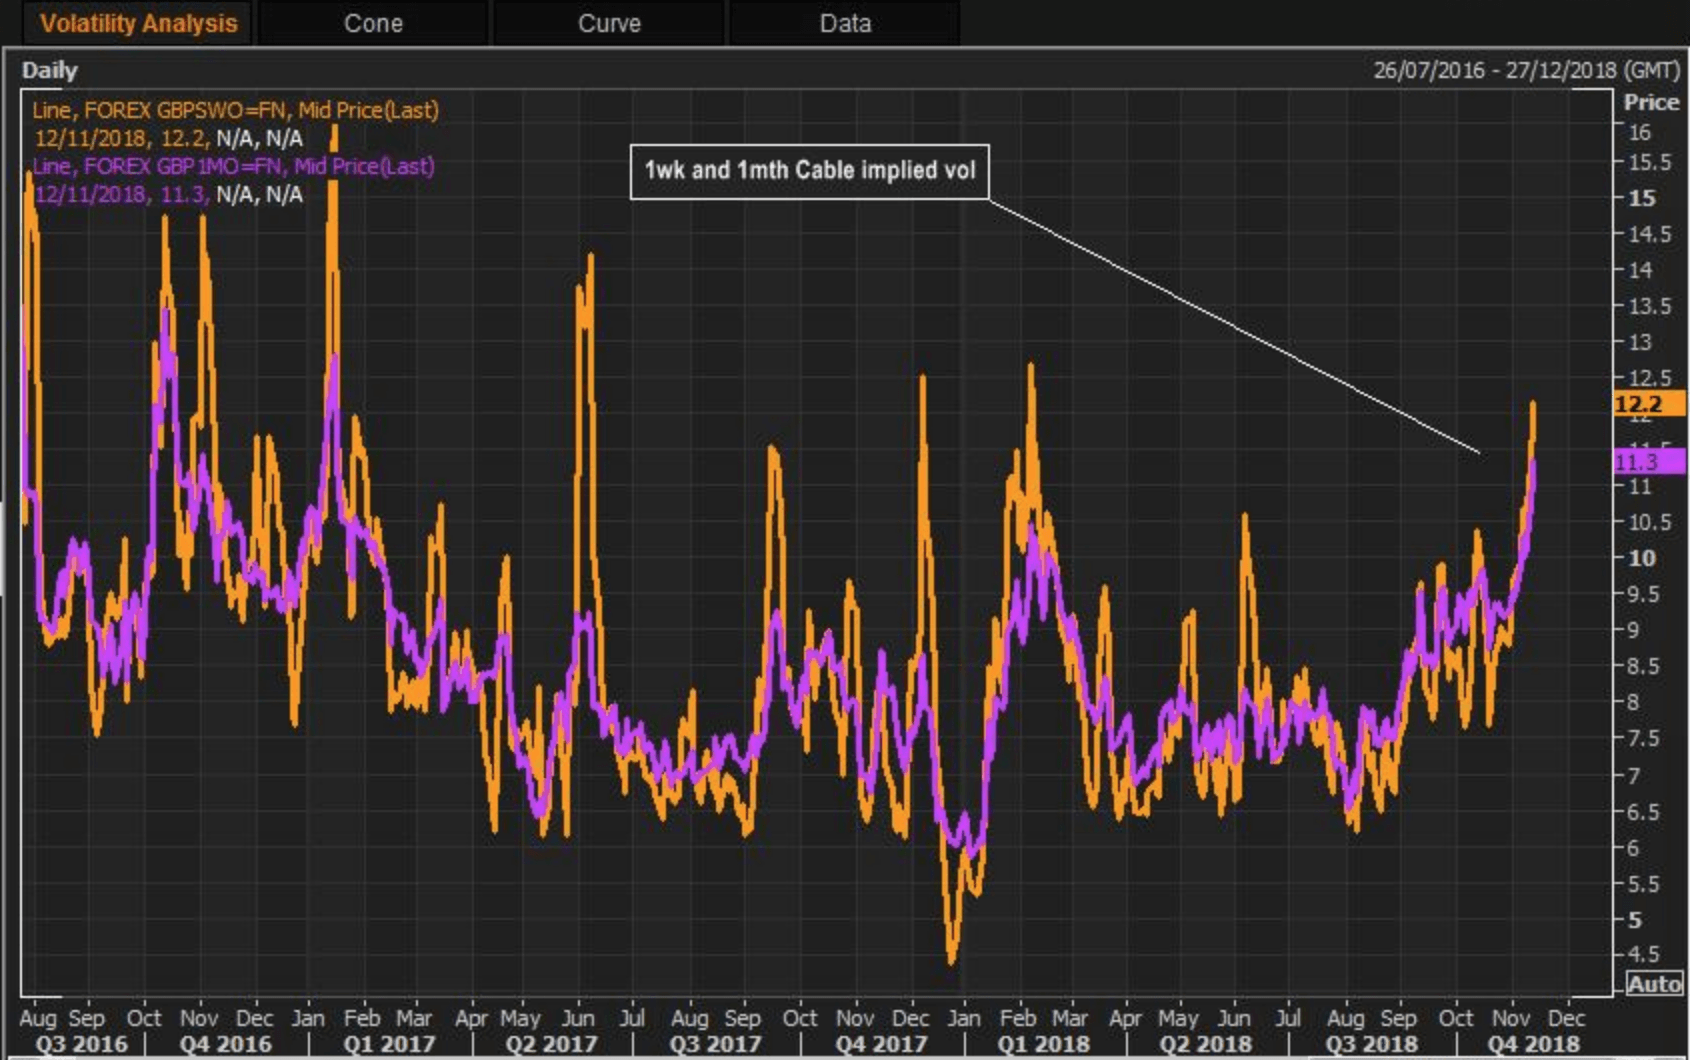Image resolution: width=1690 pixels, height=1060 pixels.
Task: Toggle the Auto scale button
Action: 1653,984
